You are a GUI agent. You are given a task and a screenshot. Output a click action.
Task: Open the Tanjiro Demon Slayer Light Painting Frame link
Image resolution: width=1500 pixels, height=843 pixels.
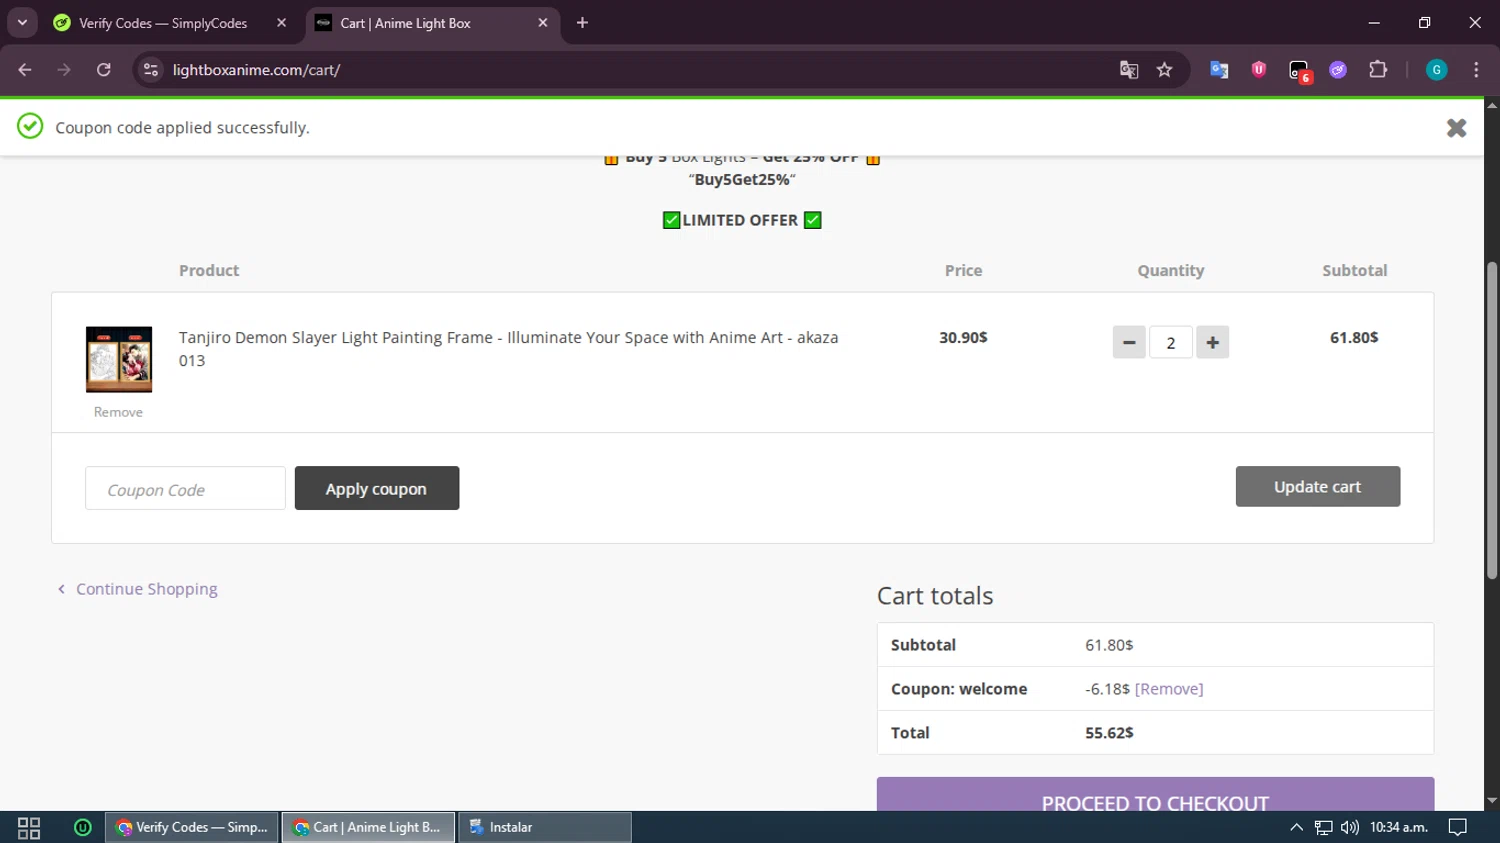(x=508, y=349)
